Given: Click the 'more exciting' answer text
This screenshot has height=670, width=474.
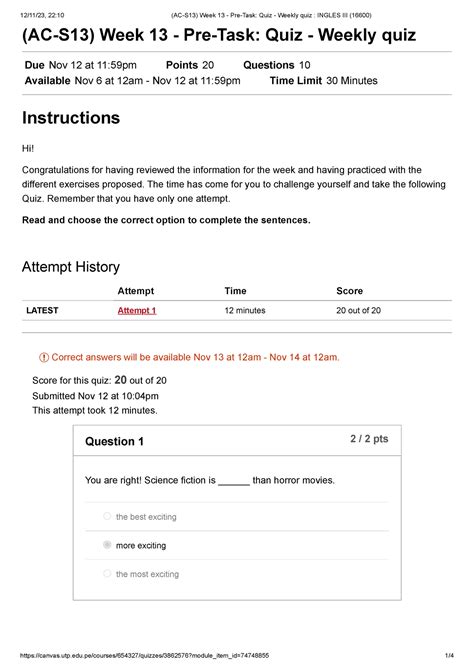Looking at the screenshot, I should (x=141, y=546).
